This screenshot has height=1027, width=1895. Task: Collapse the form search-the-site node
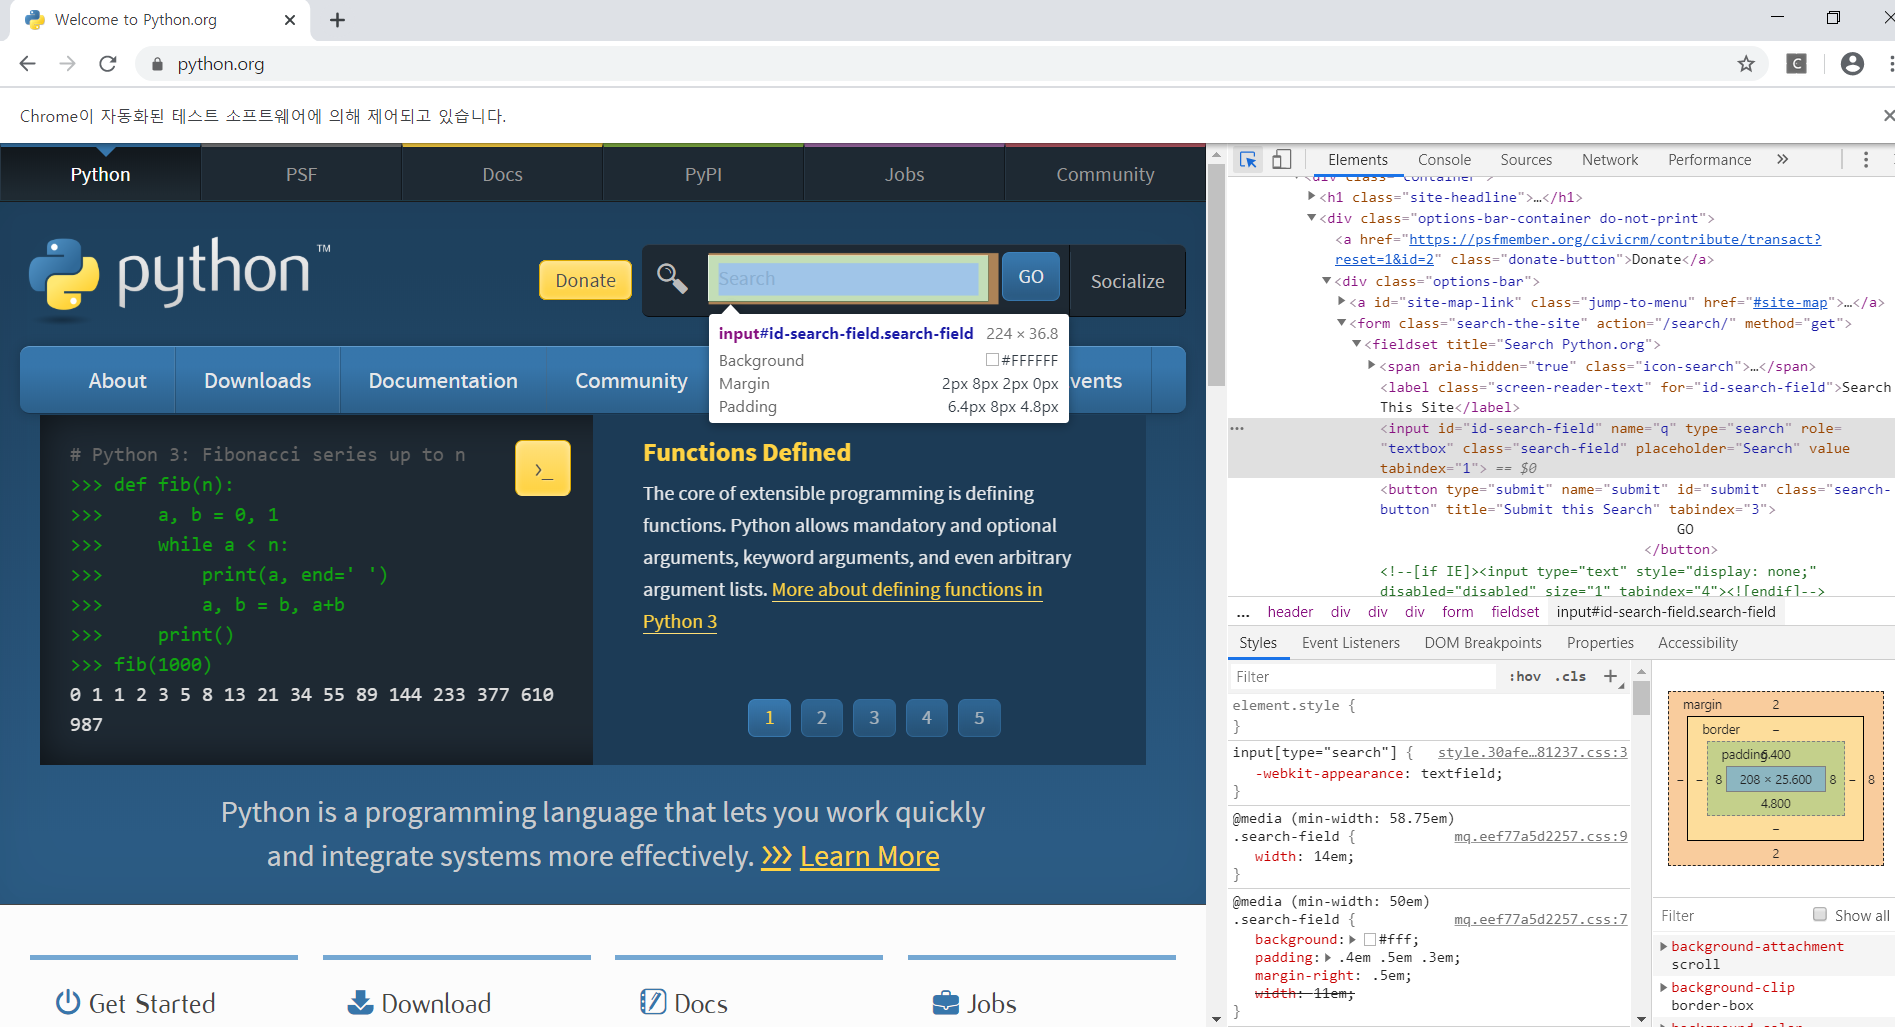[1341, 323]
